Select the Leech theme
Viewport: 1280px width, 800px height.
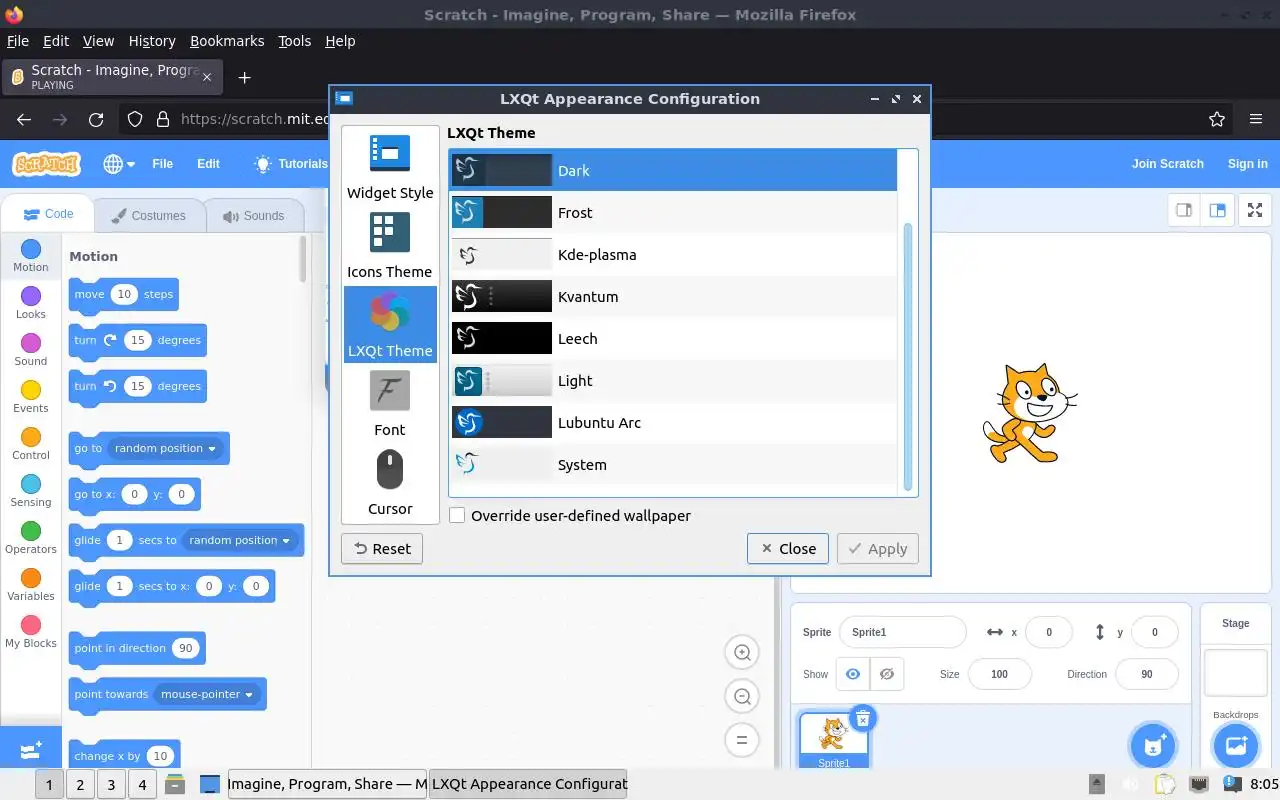673,338
